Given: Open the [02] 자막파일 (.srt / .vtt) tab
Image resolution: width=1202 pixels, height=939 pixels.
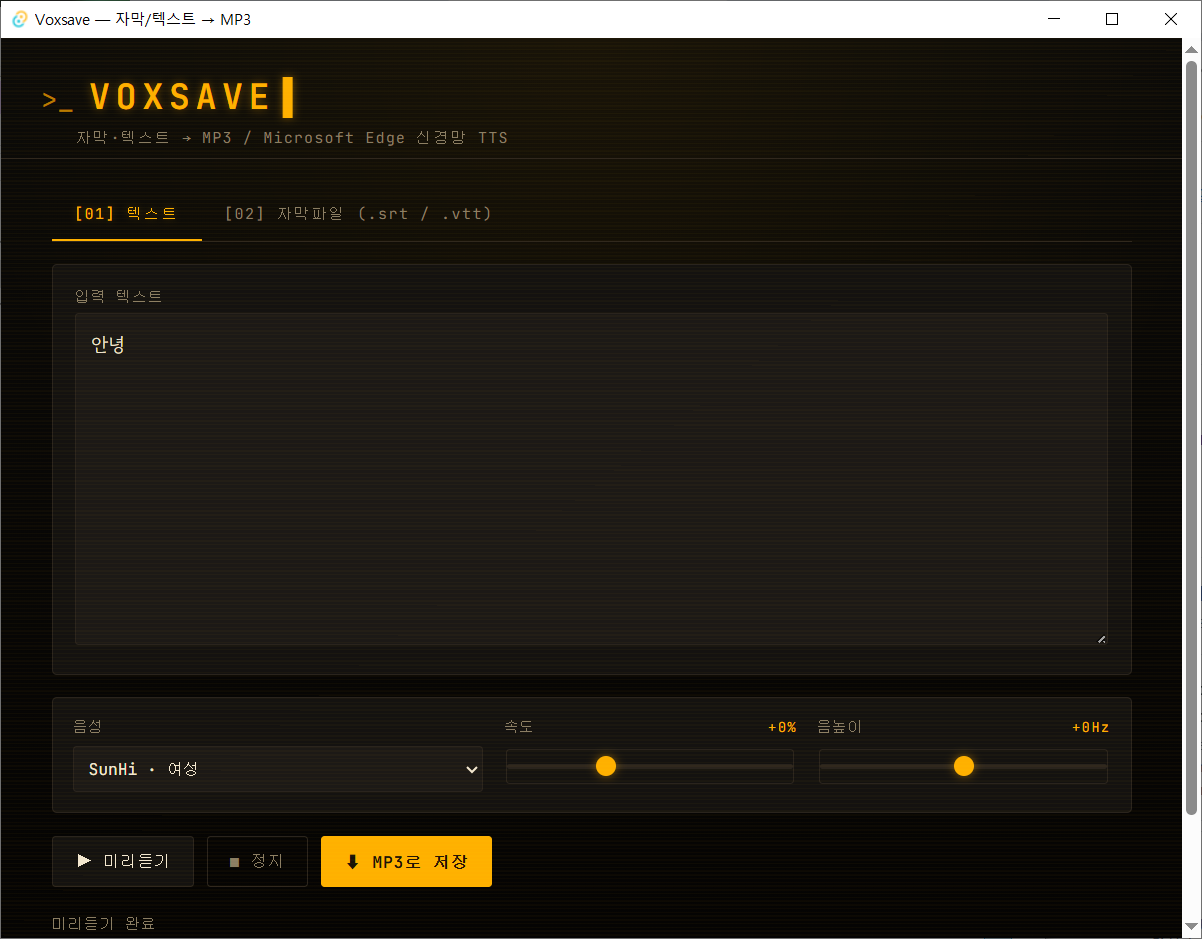Looking at the screenshot, I should coord(358,214).
